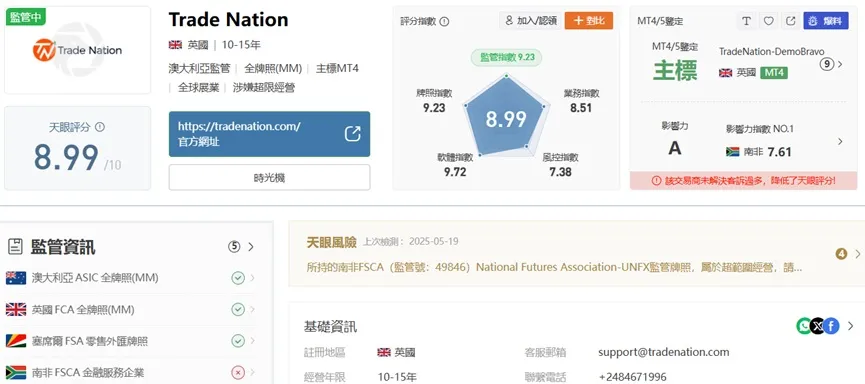Click the support@tradenation.com email
The width and height of the screenshot is (865, 384).
664,352
